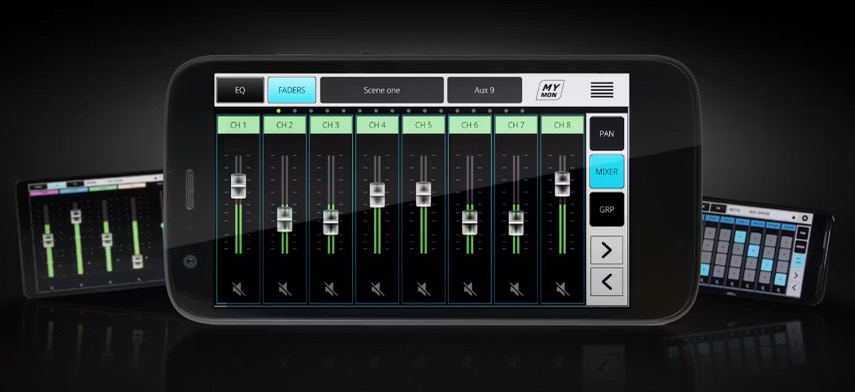This screenshot has height=392, width=855.
Task: Select the CH 4 channel label
Action: pyautogui.click(x=377, y=125)
